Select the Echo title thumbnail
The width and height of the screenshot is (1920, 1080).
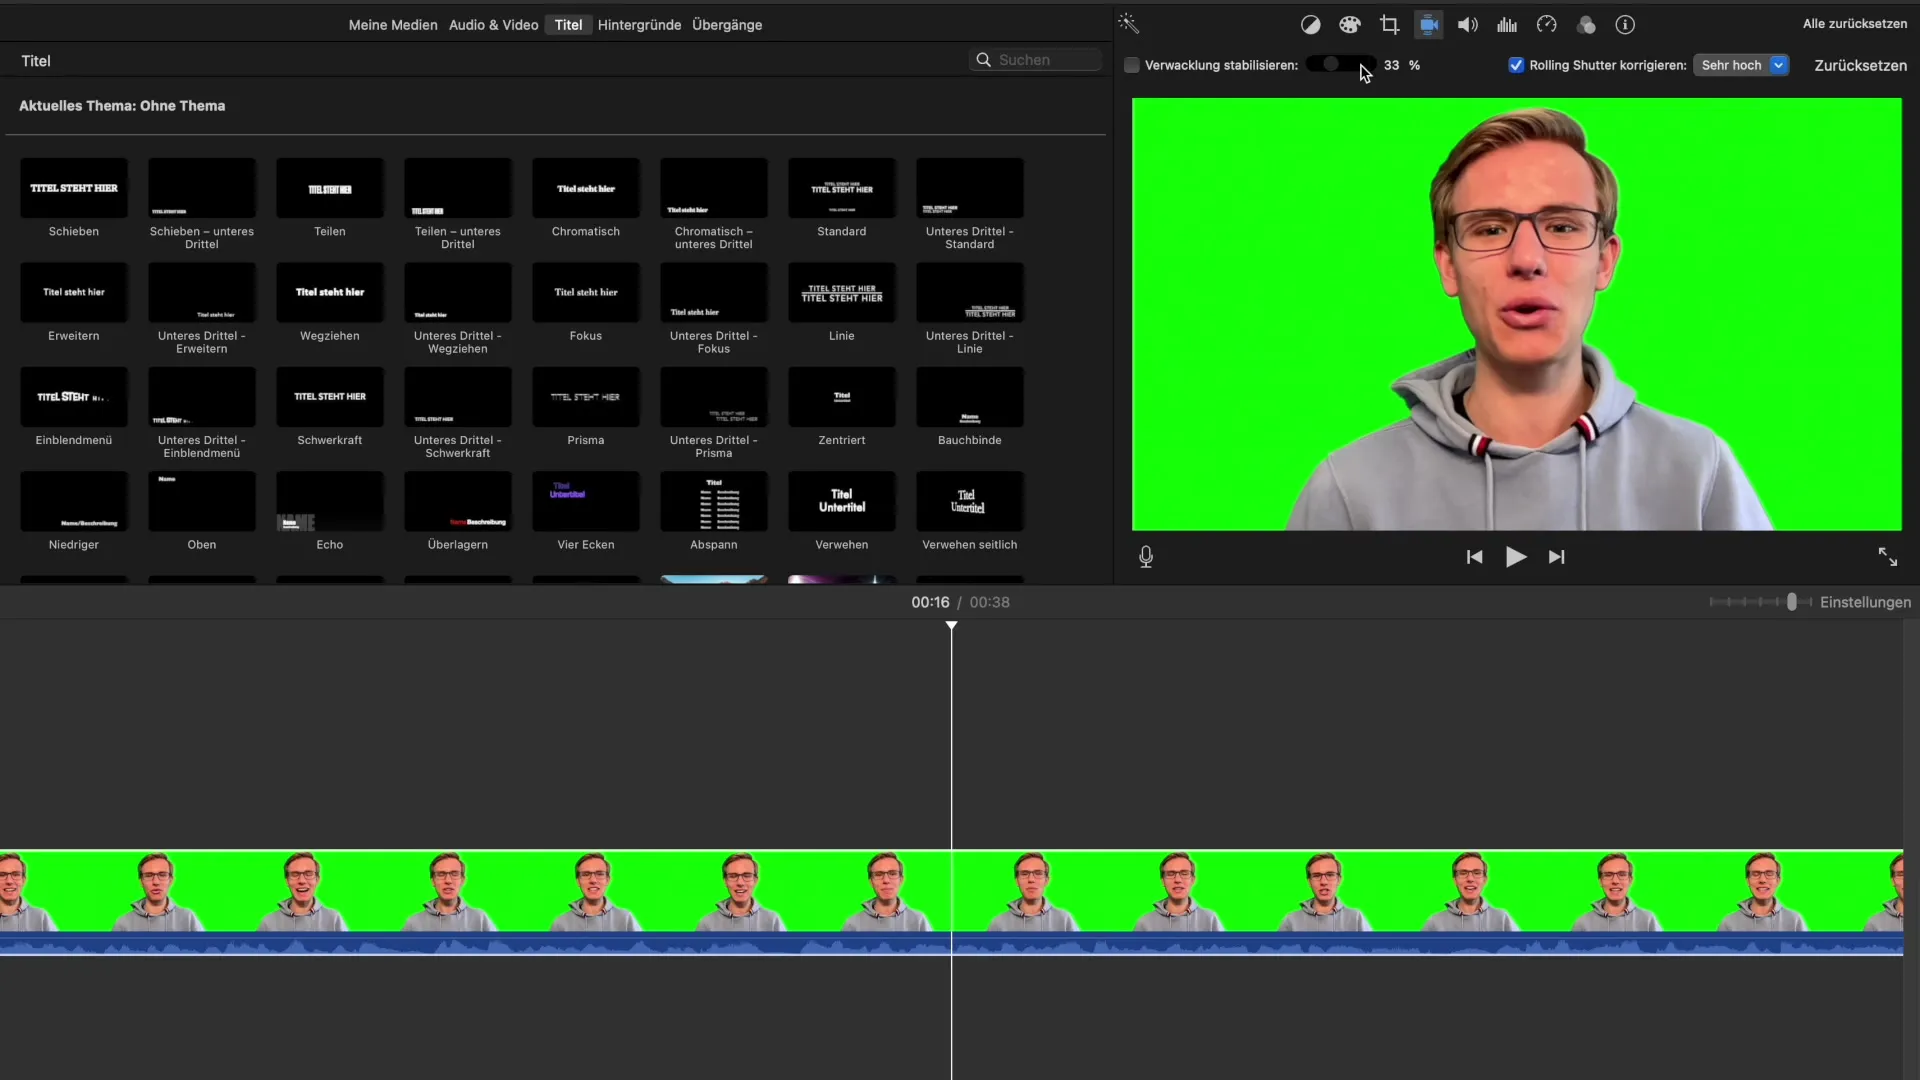tap(330, 501)
